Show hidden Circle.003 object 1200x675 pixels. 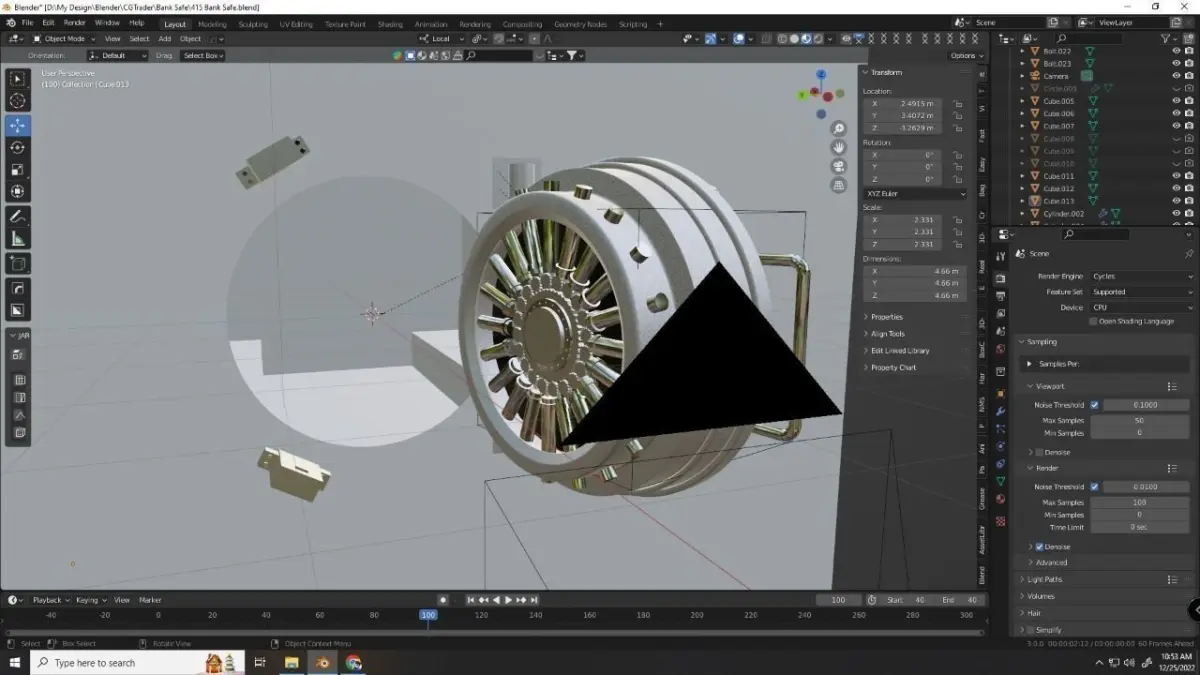click(x=1176, y=88)
